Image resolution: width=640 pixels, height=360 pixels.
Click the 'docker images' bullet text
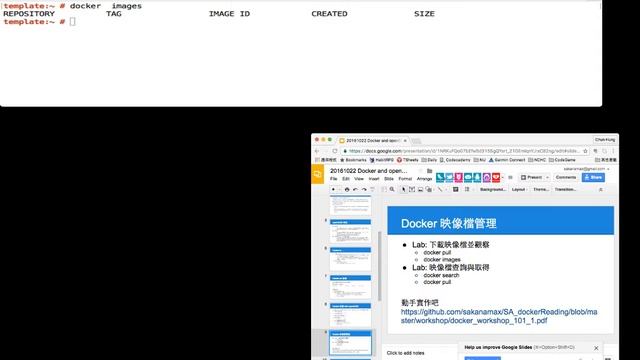[442, 260]
